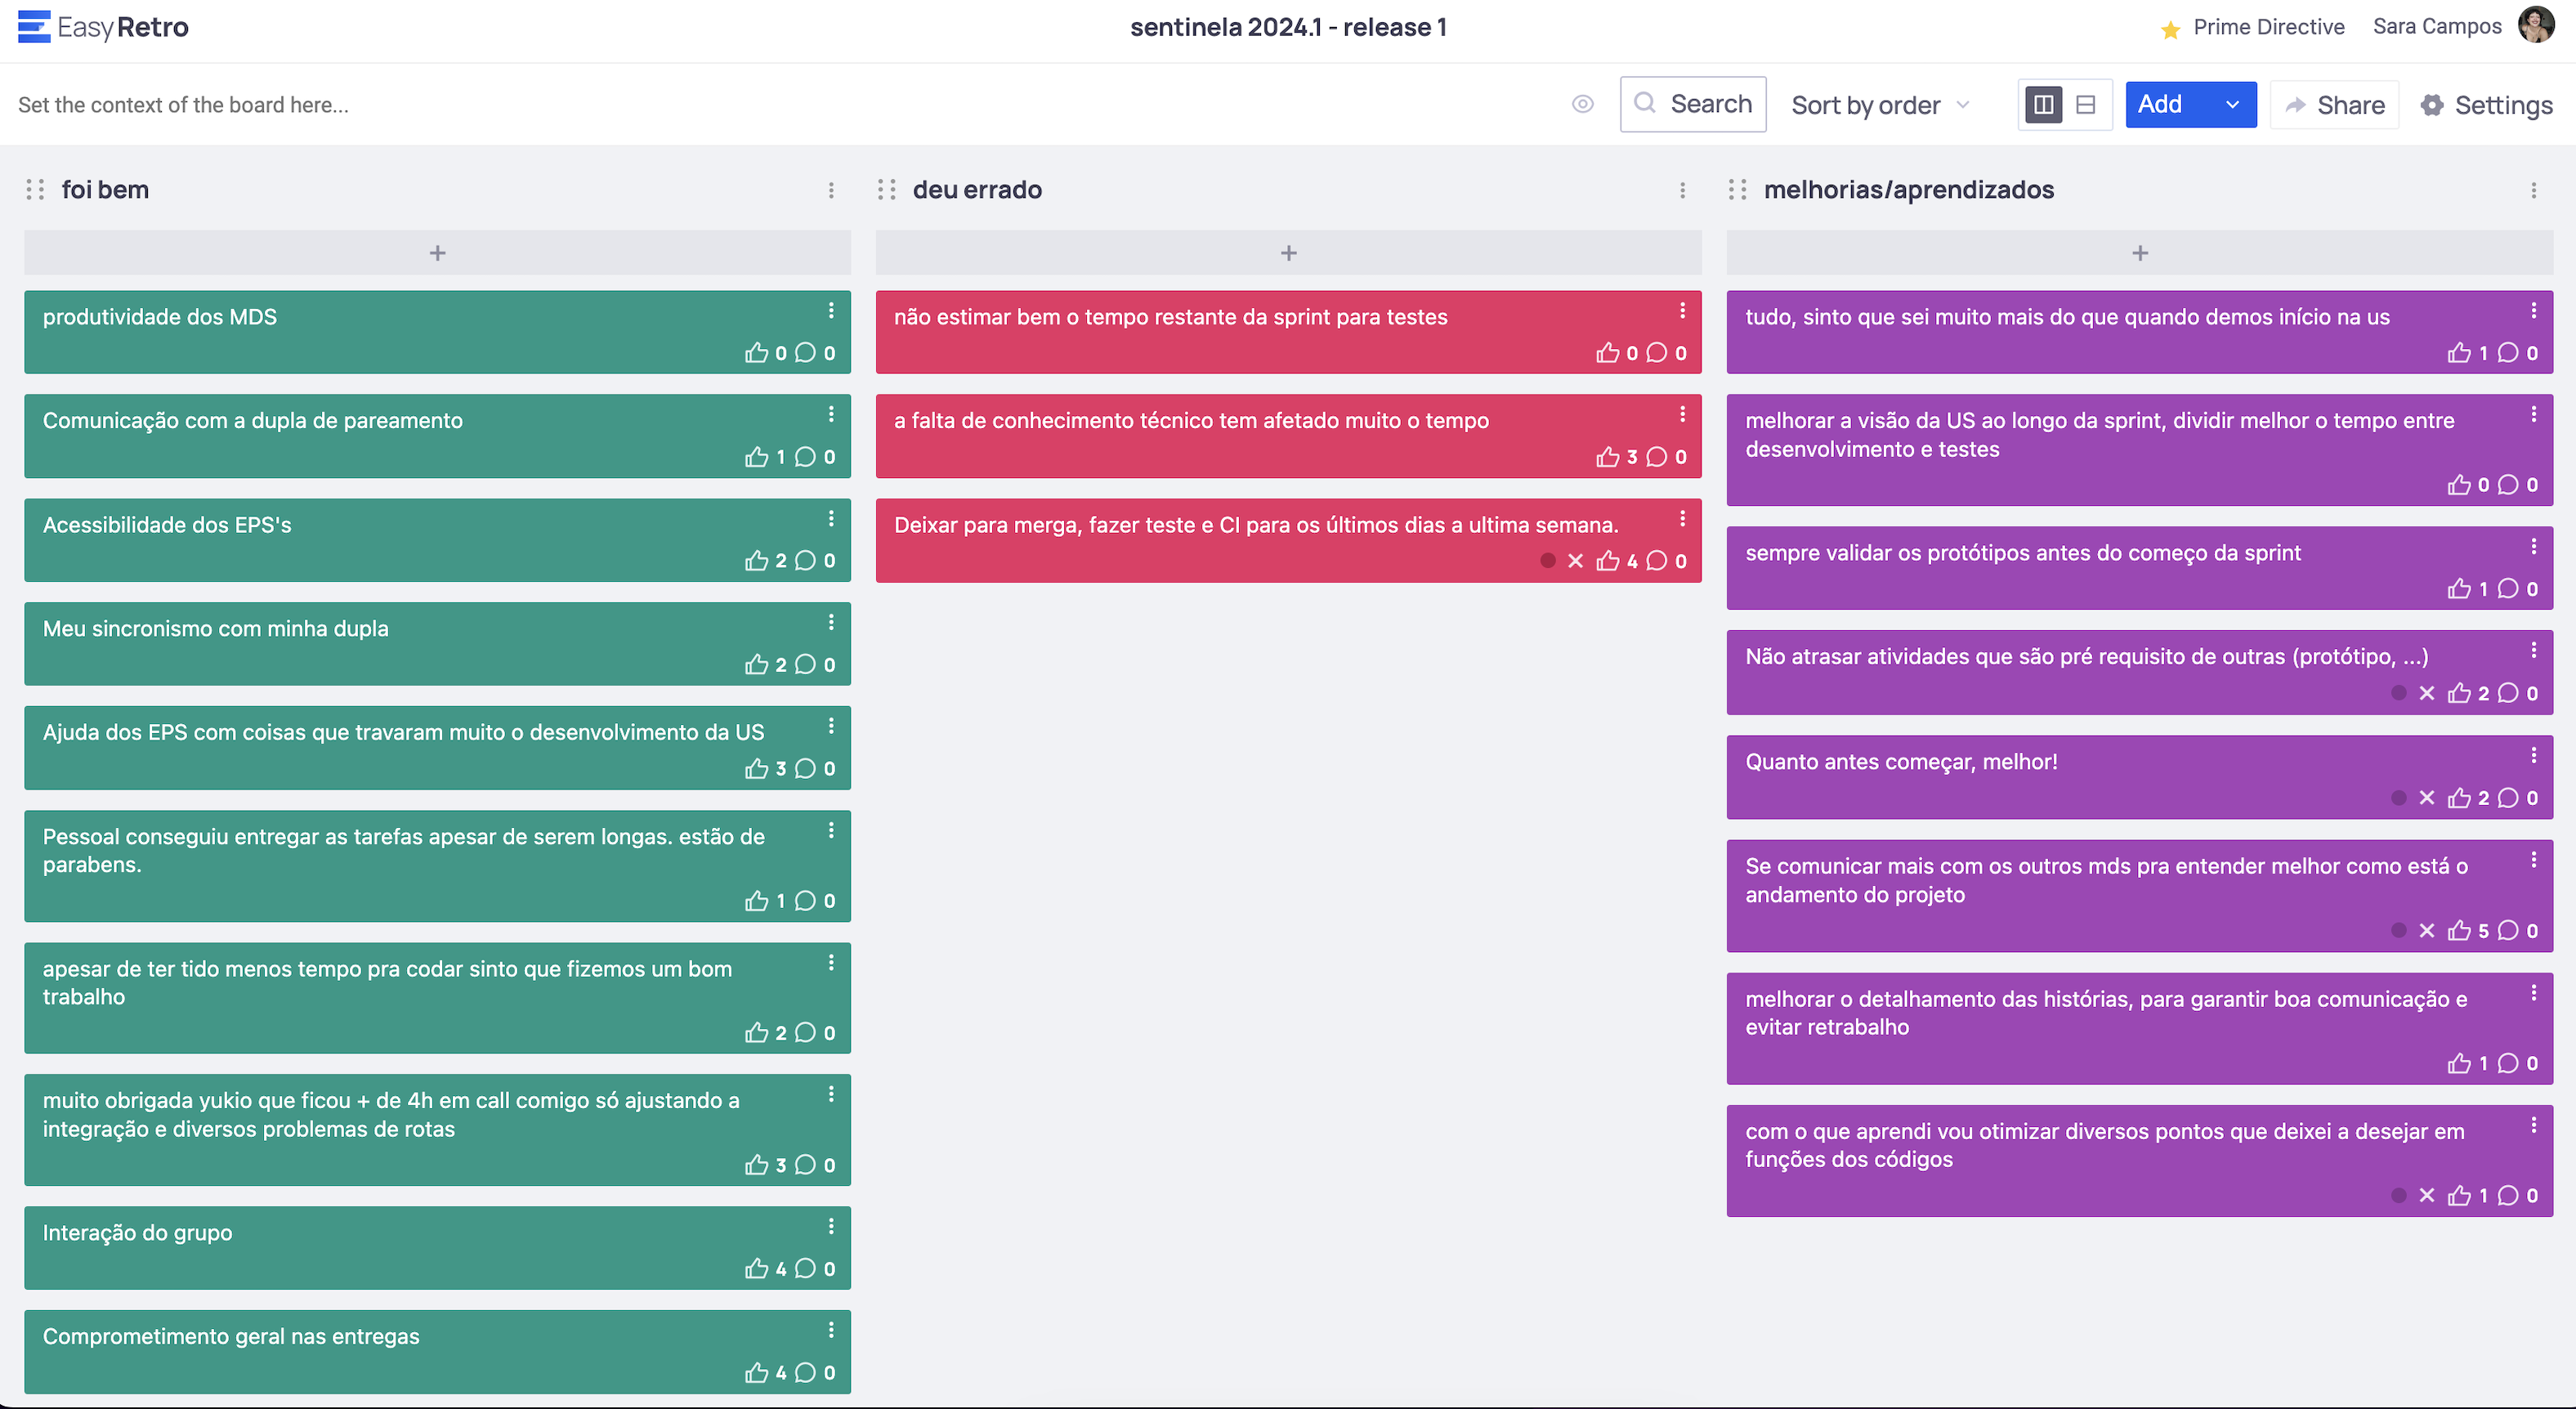Like the 'apesar de ter tido menos tempo' card
This screenshot has width=2576, height=1409.
[x=756, y=1033]
